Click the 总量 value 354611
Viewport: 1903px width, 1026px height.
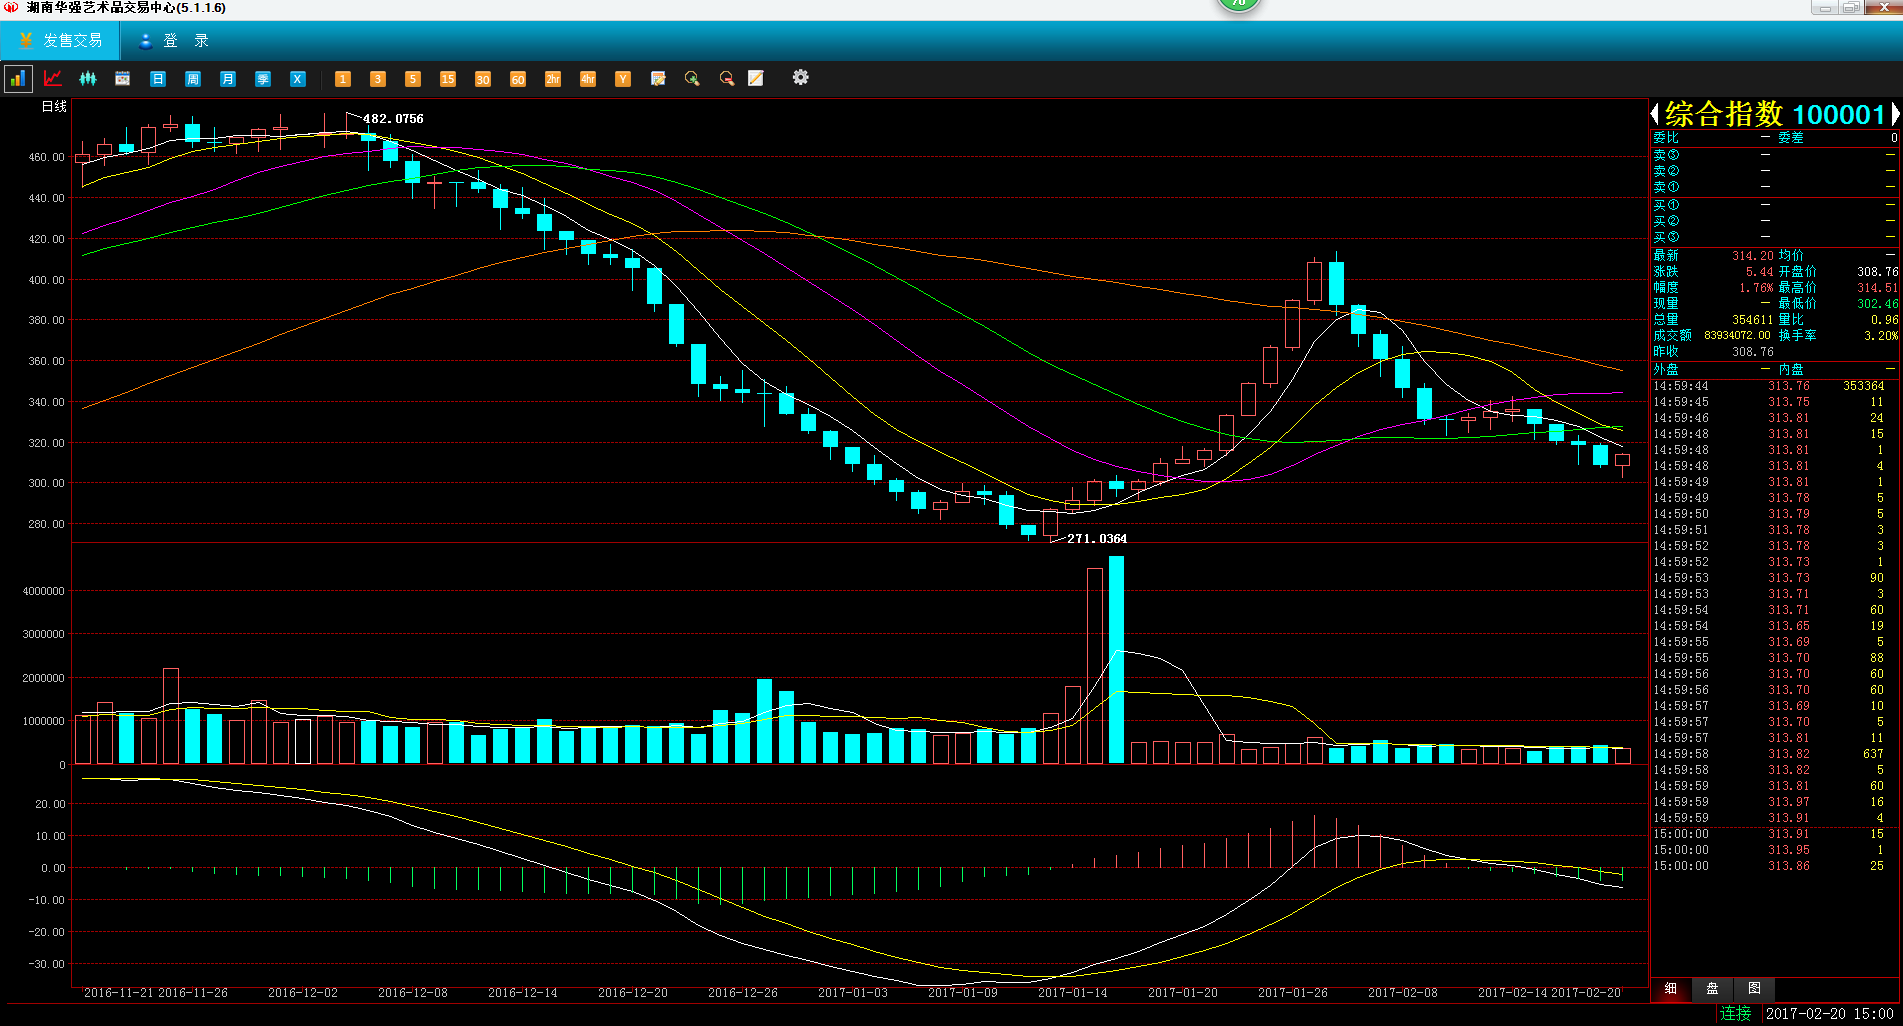1752,320
